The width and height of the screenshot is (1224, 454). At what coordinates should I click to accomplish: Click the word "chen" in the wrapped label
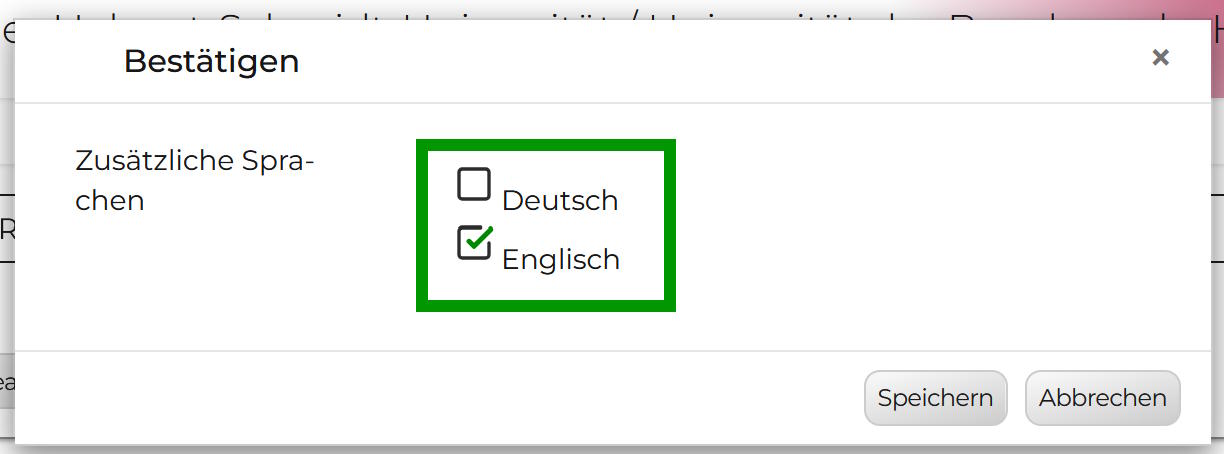tap(110, 201)
